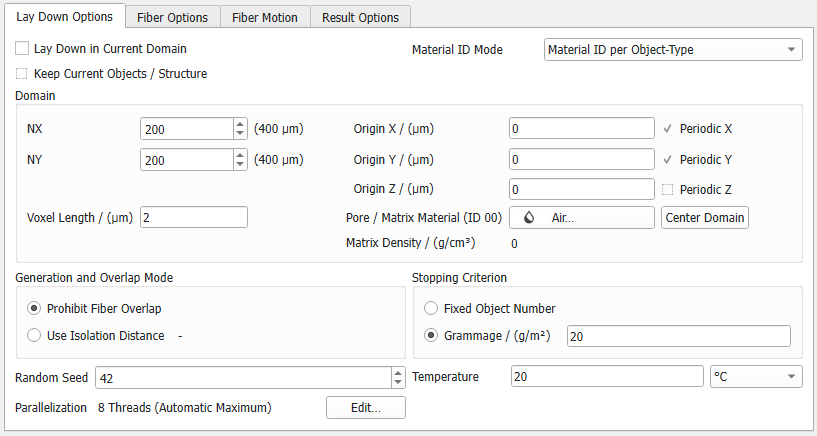817x436 pixels.
Task: Increase the NX value with up arrow
Action: pyautogui.click(x=240, y=124)
